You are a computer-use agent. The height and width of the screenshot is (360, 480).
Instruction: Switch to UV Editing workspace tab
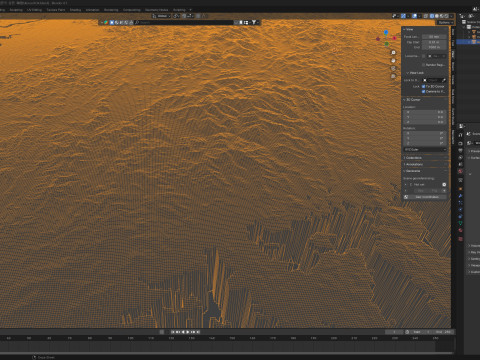[x=34, y=10]
